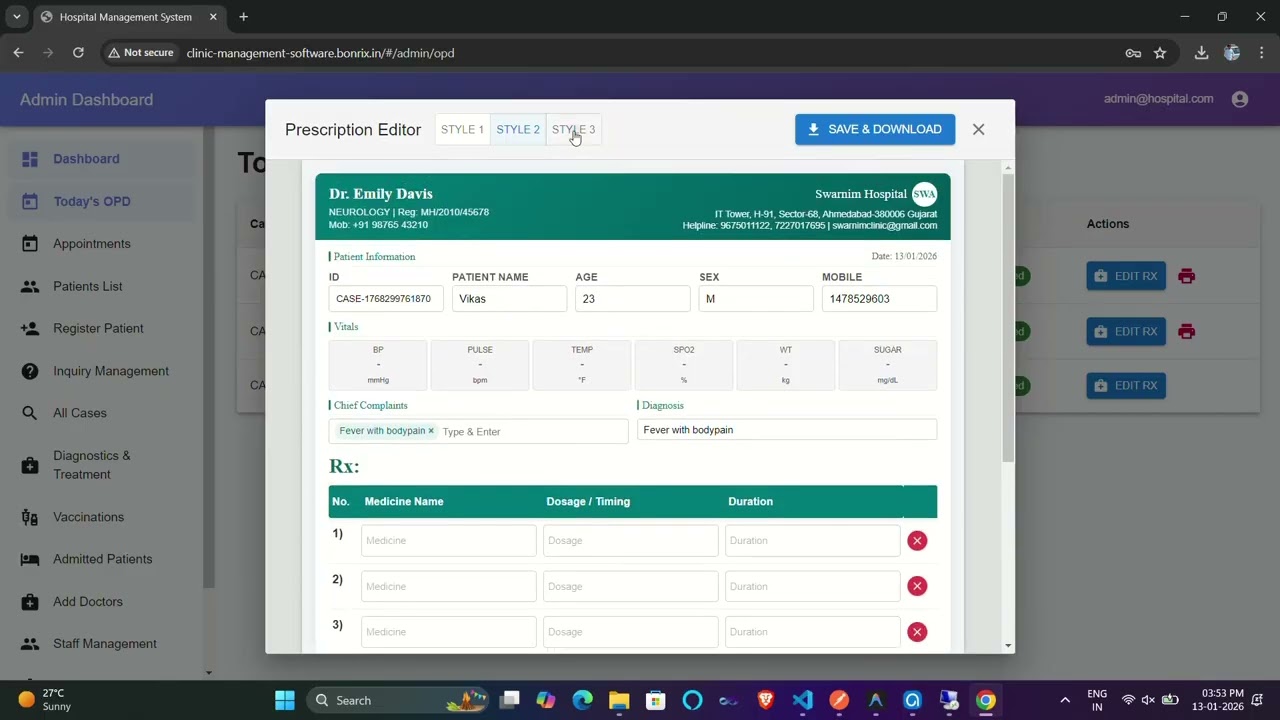Open Dashboard from sidebar
This screenshot has width=1280, height=720.
click(x=100, y=159)
